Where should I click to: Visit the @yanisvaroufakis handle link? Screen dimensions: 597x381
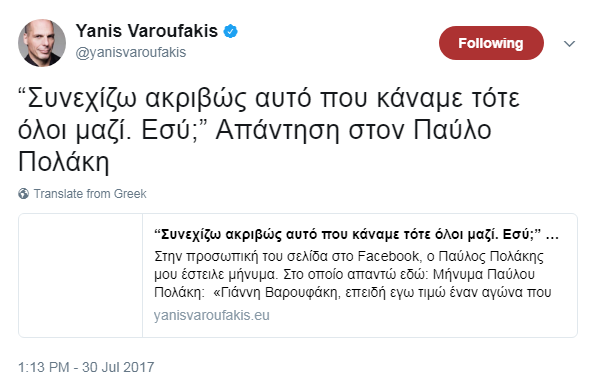pos(131,52)
